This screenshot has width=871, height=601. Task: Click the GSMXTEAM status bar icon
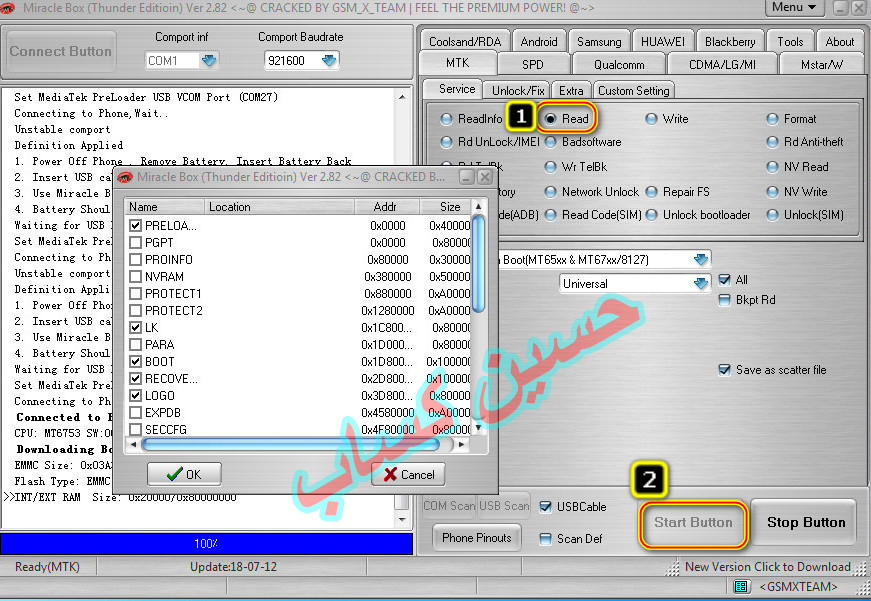pyautogui.click(x=741, y=587)
